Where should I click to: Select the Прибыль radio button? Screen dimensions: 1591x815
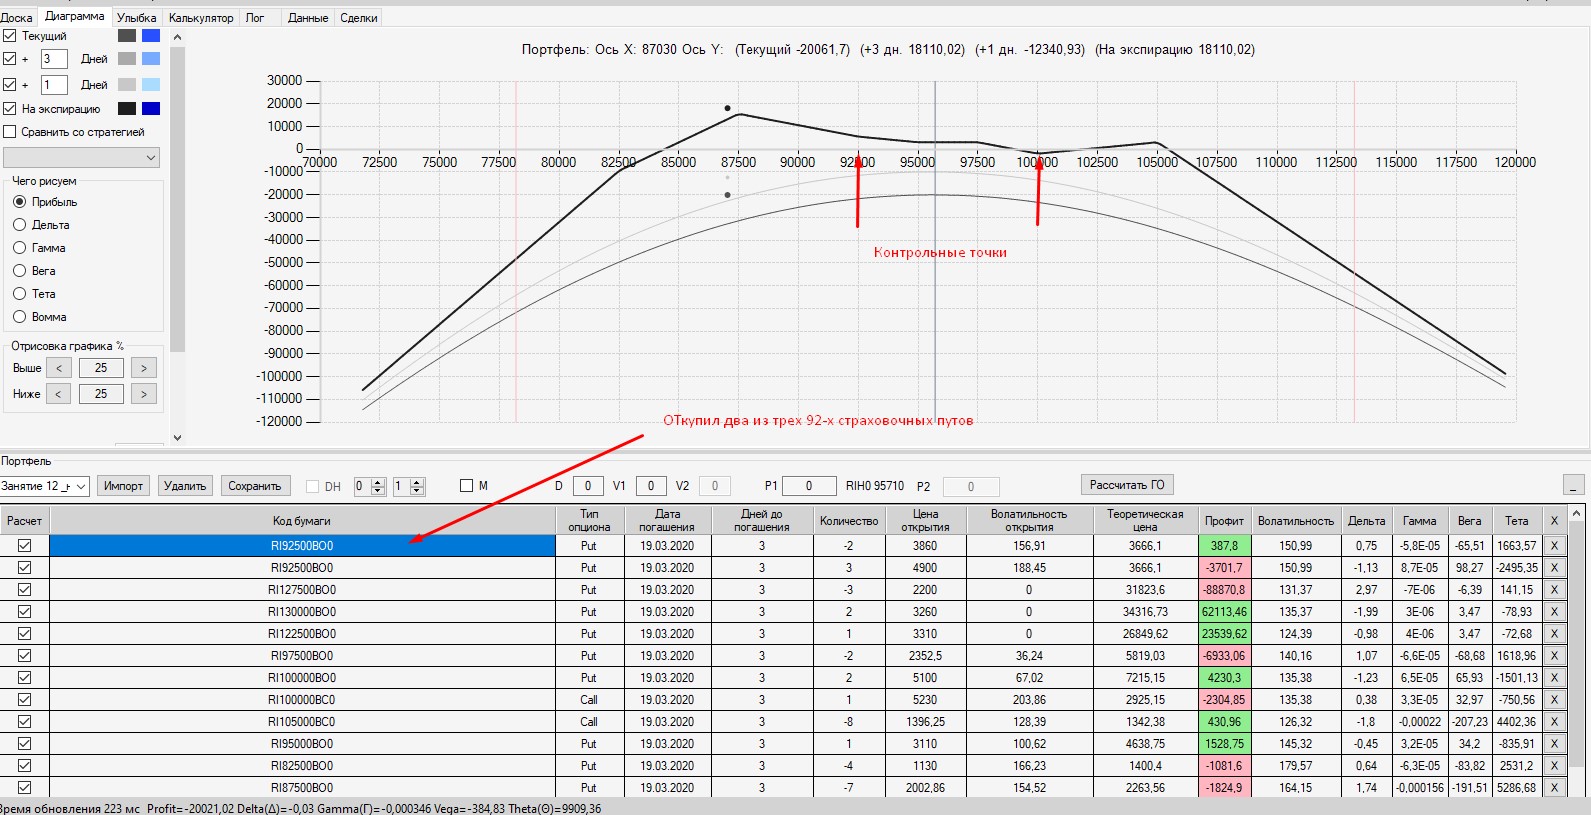pos(19,202)
